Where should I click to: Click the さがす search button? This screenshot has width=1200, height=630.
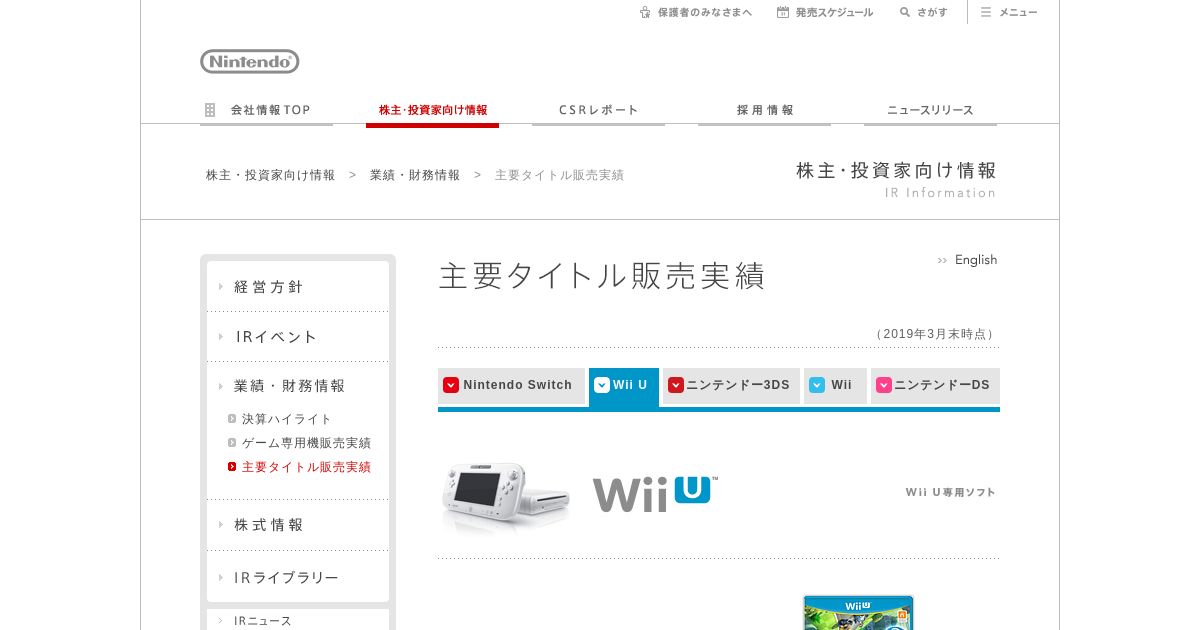(923, 12)
